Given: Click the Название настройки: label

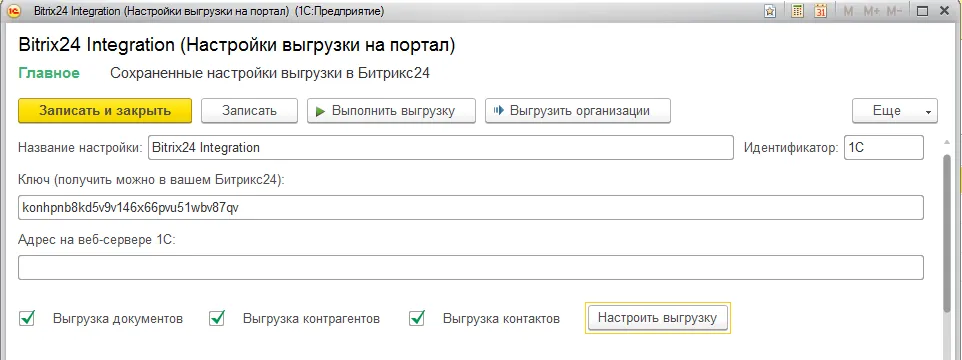Looking at the screenshot, I should click(x=80, y=148).
